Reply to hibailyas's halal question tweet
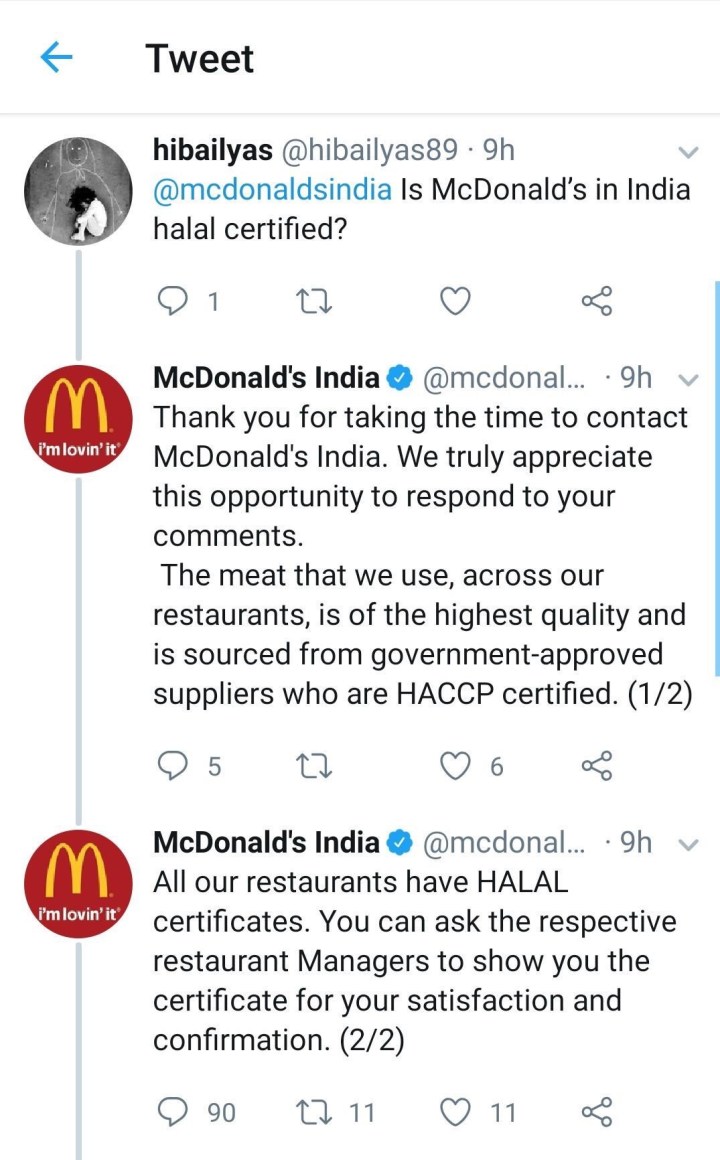 [x=175, y=301]
